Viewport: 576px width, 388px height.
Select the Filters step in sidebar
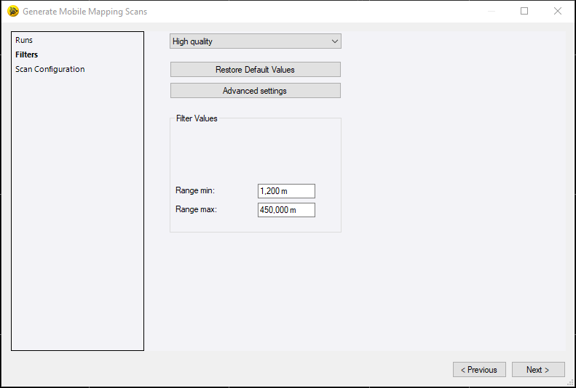26,55
